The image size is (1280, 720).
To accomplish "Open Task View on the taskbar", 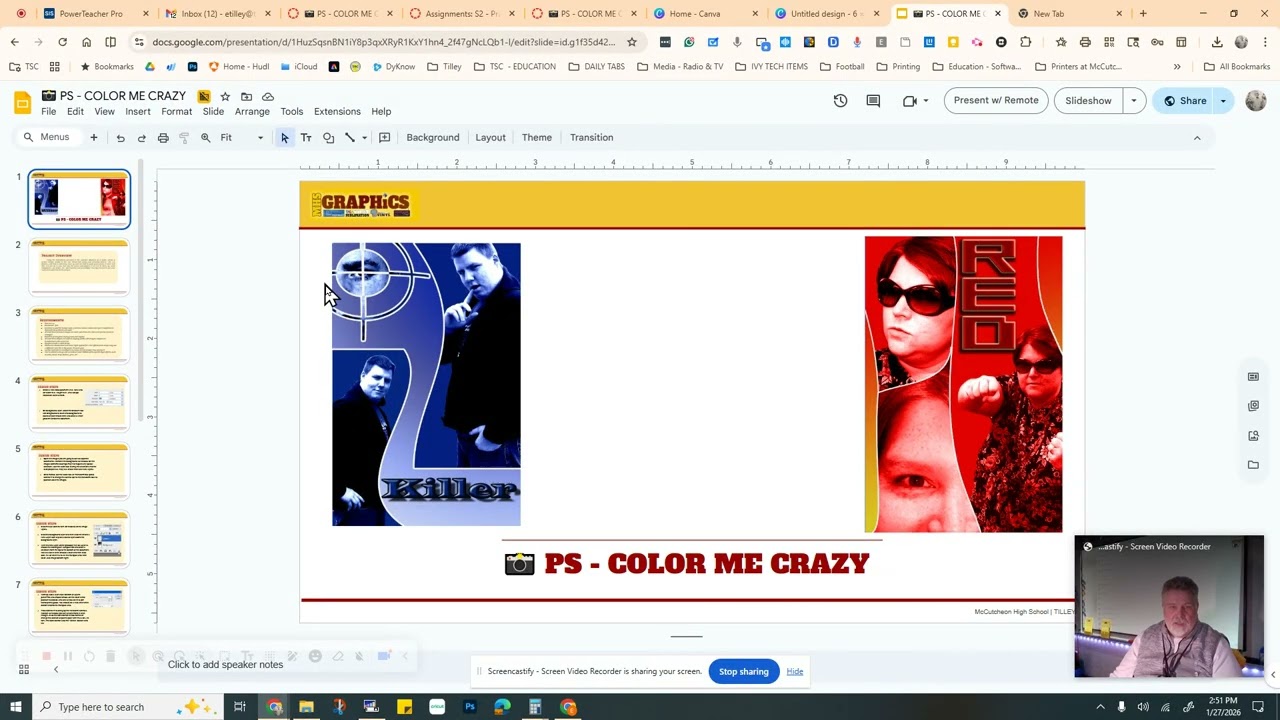I will click(x=240, y=707).
